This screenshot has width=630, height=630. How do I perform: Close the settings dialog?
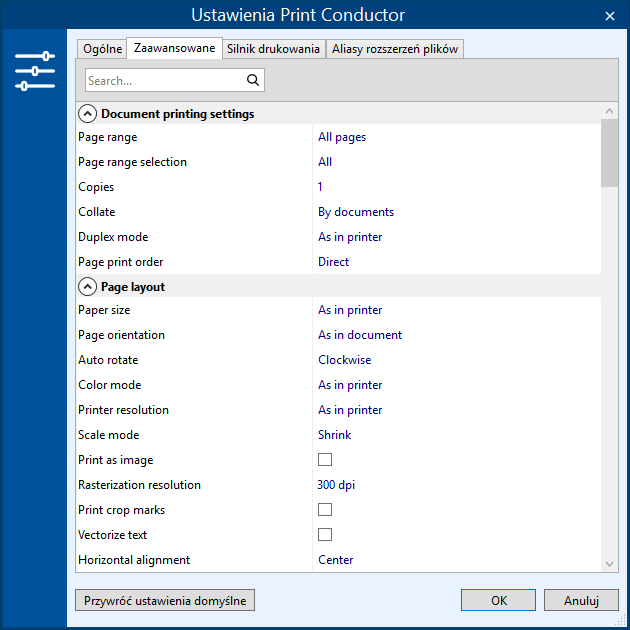(610, 16)
